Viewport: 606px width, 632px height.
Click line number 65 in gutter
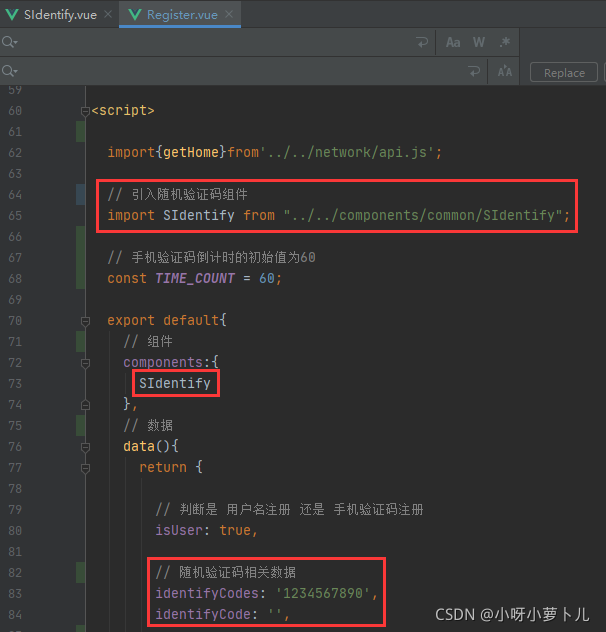[15, 216]
